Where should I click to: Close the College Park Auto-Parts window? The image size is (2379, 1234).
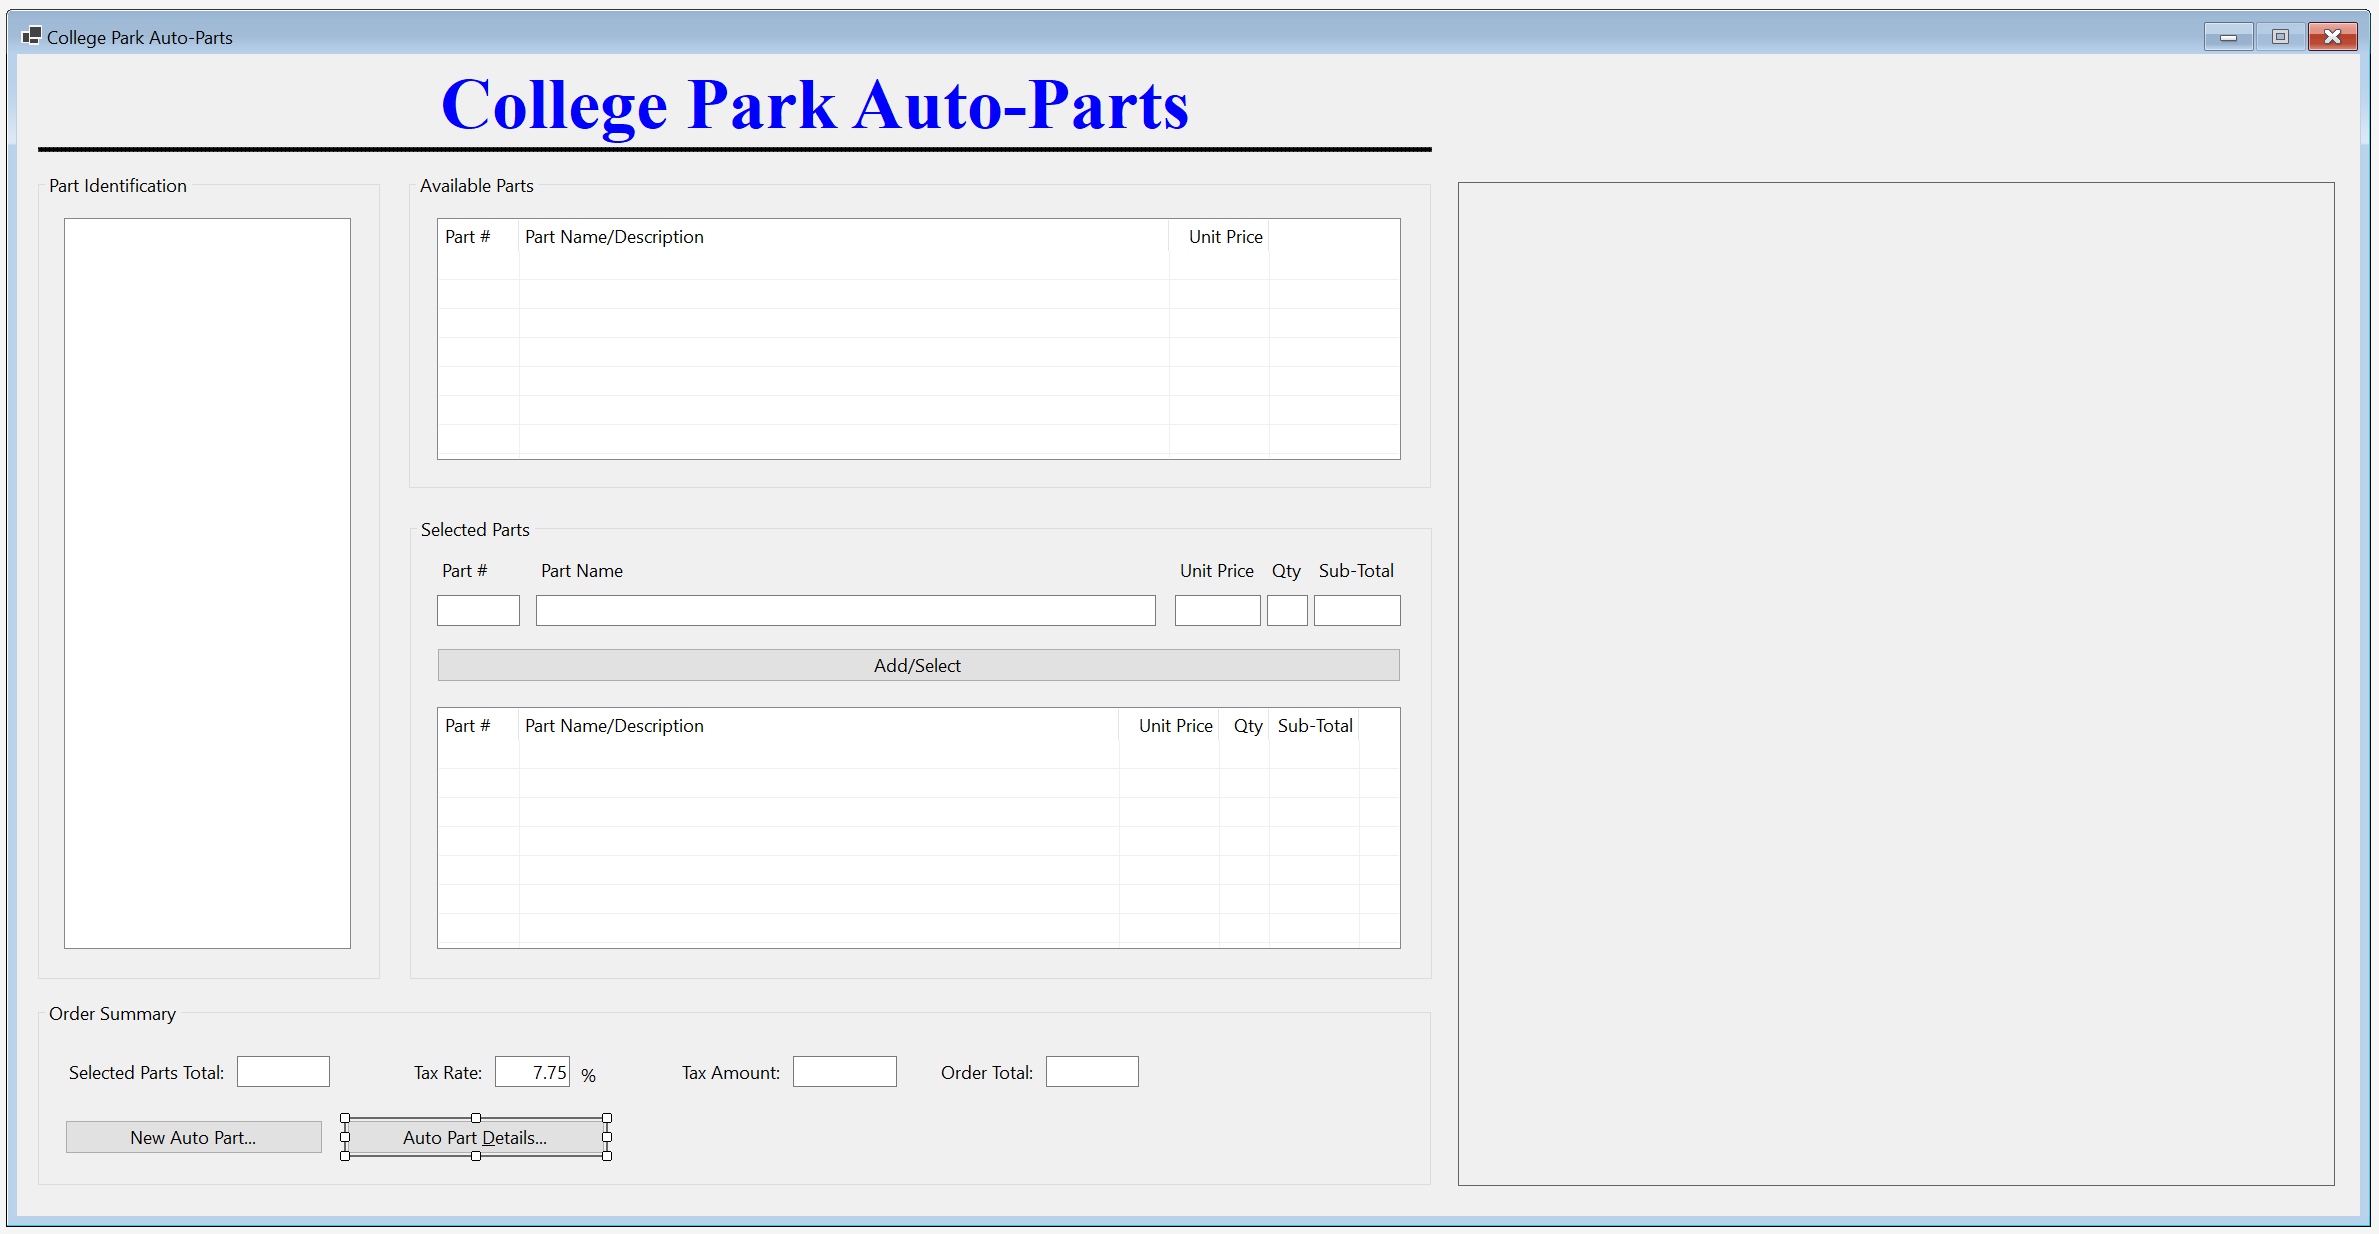click(x=2333, y=37)
